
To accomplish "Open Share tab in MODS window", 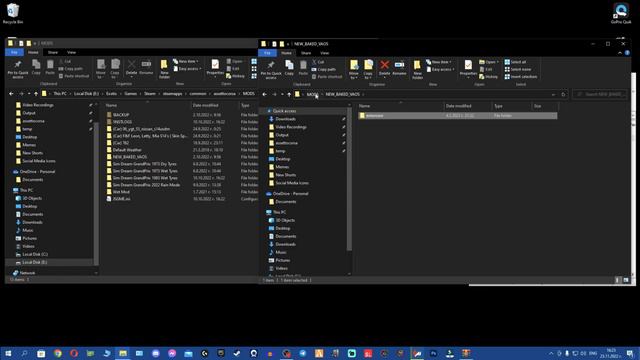I will click(x=53, y=52).
